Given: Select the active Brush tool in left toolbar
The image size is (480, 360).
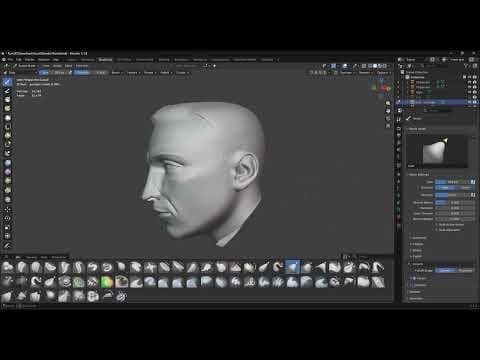Looking at the screenshot, I should [7, 82].
